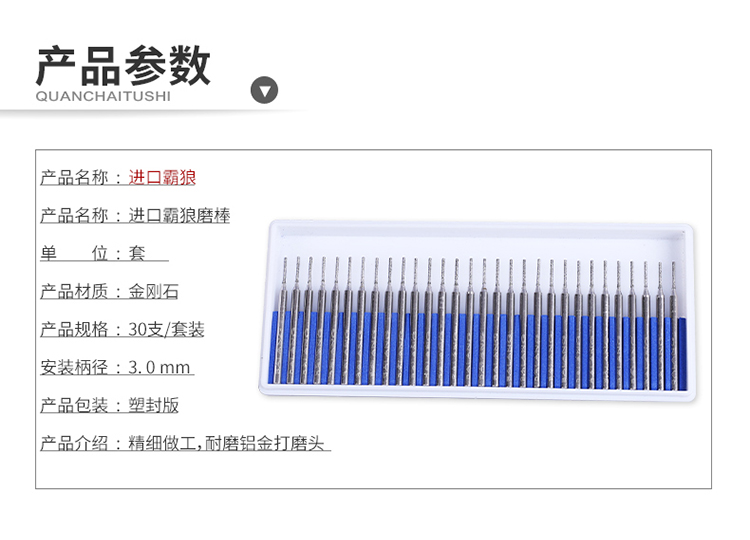This screenshot has width=750, height=540.
Task: Click the 产品包装：塑封版 line
Action: [109, 405]
